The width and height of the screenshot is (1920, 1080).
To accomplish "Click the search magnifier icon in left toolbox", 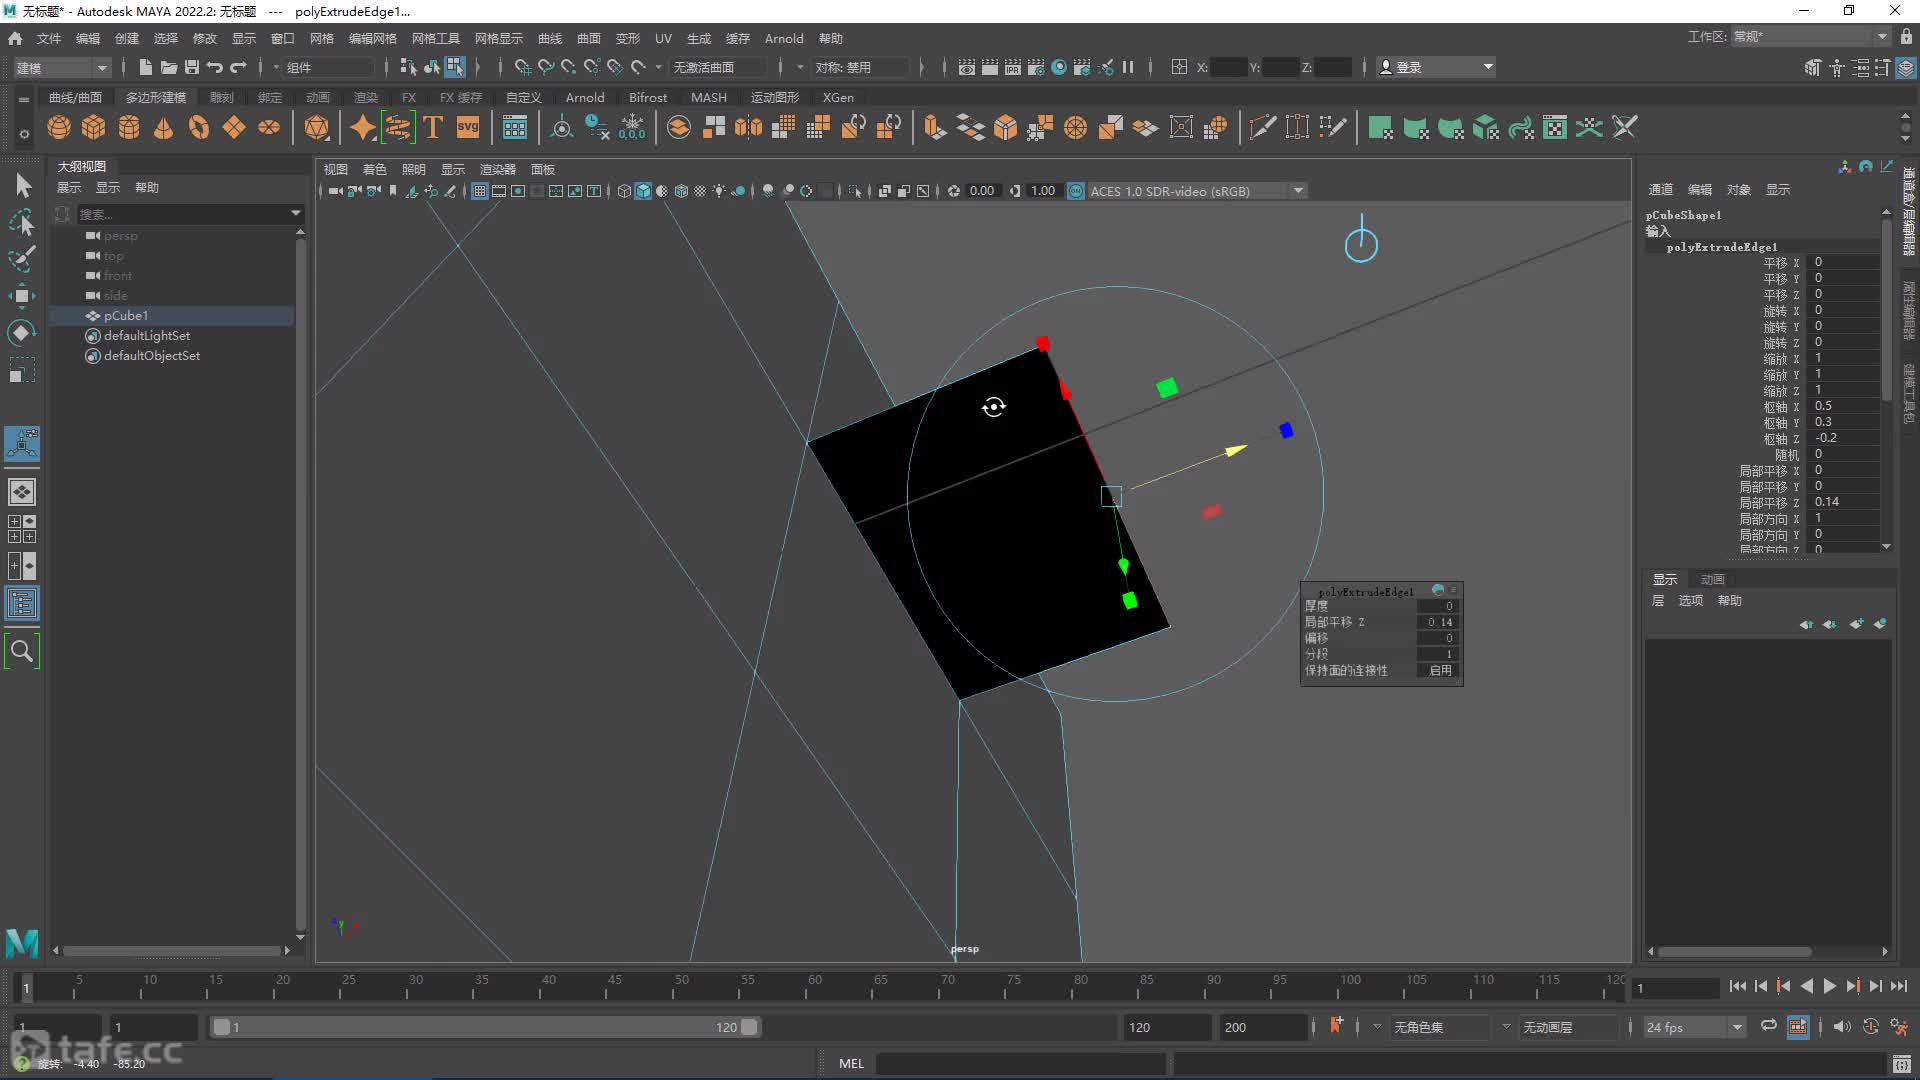I will 22,652.
